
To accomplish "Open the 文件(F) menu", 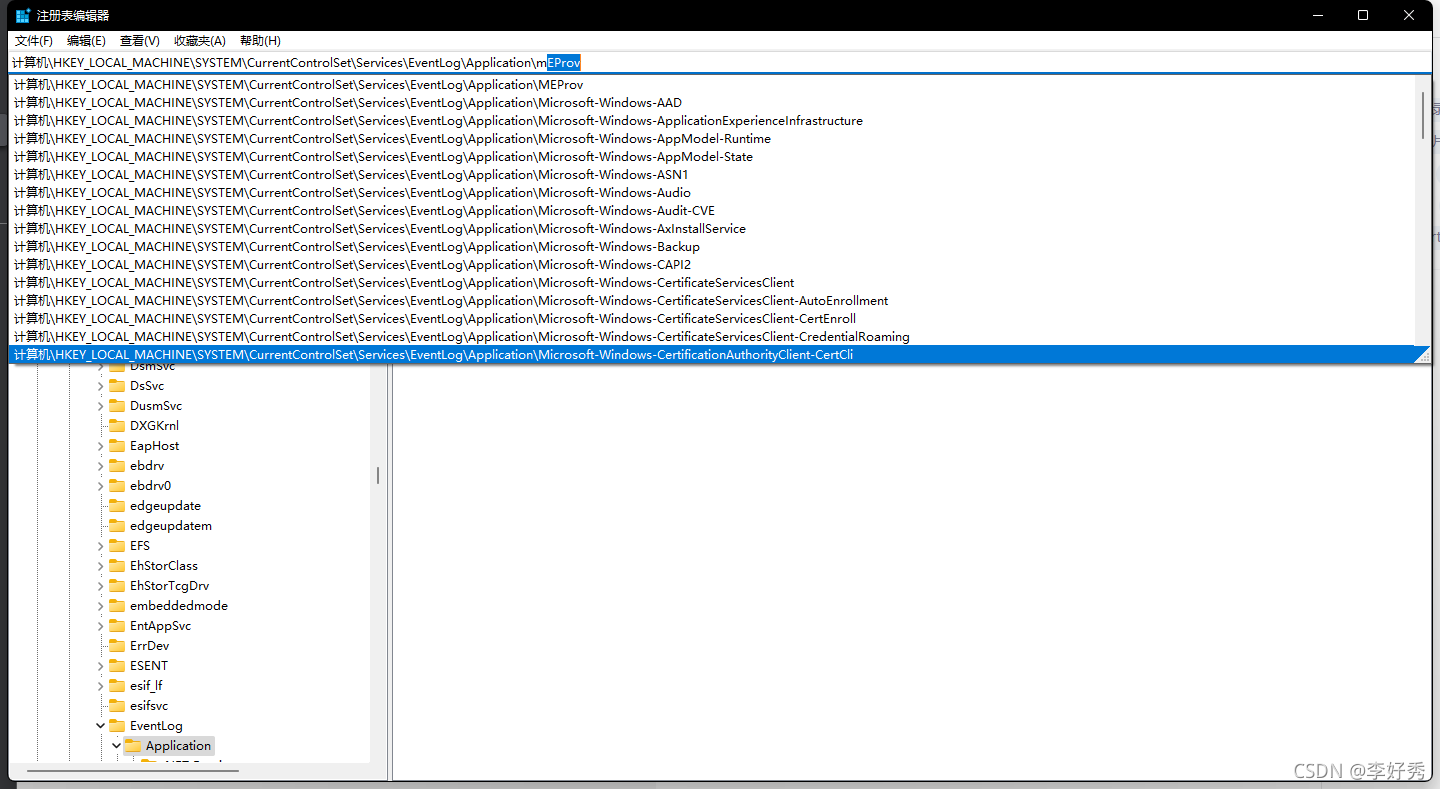I will click(x=34, y=41).
